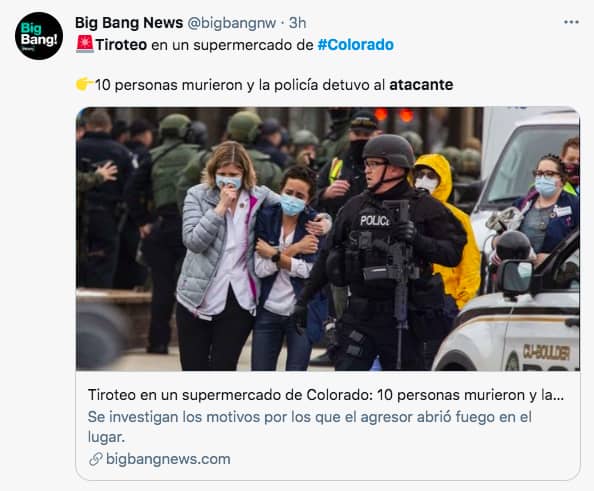Open the card headline about Colorado supermarket
Screen dimensions: 594x491
(326, 395)
